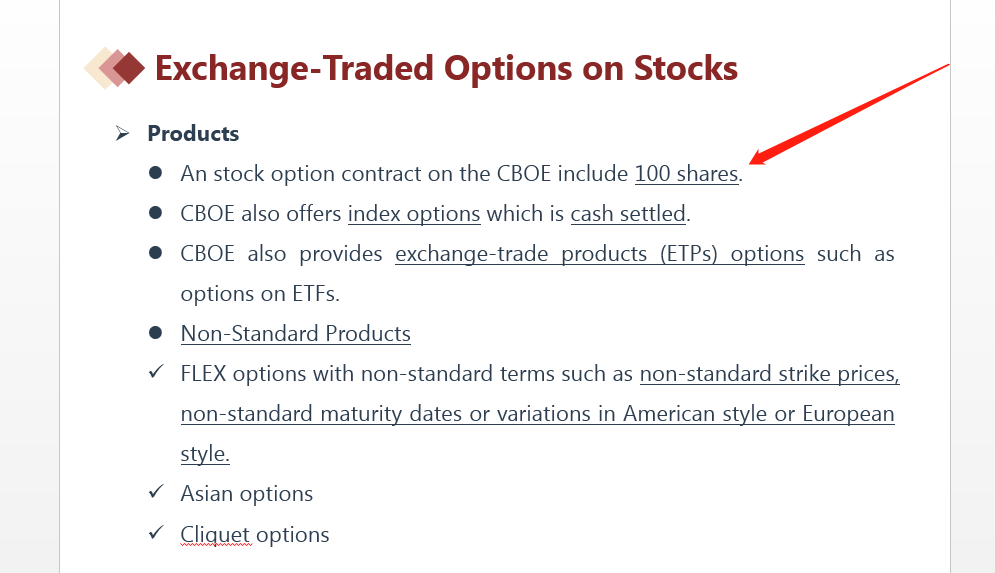Click the 'Asian options' text
The width and height of the screenshot is (995, 573).
pyautogui.click(x=246, y=493)
